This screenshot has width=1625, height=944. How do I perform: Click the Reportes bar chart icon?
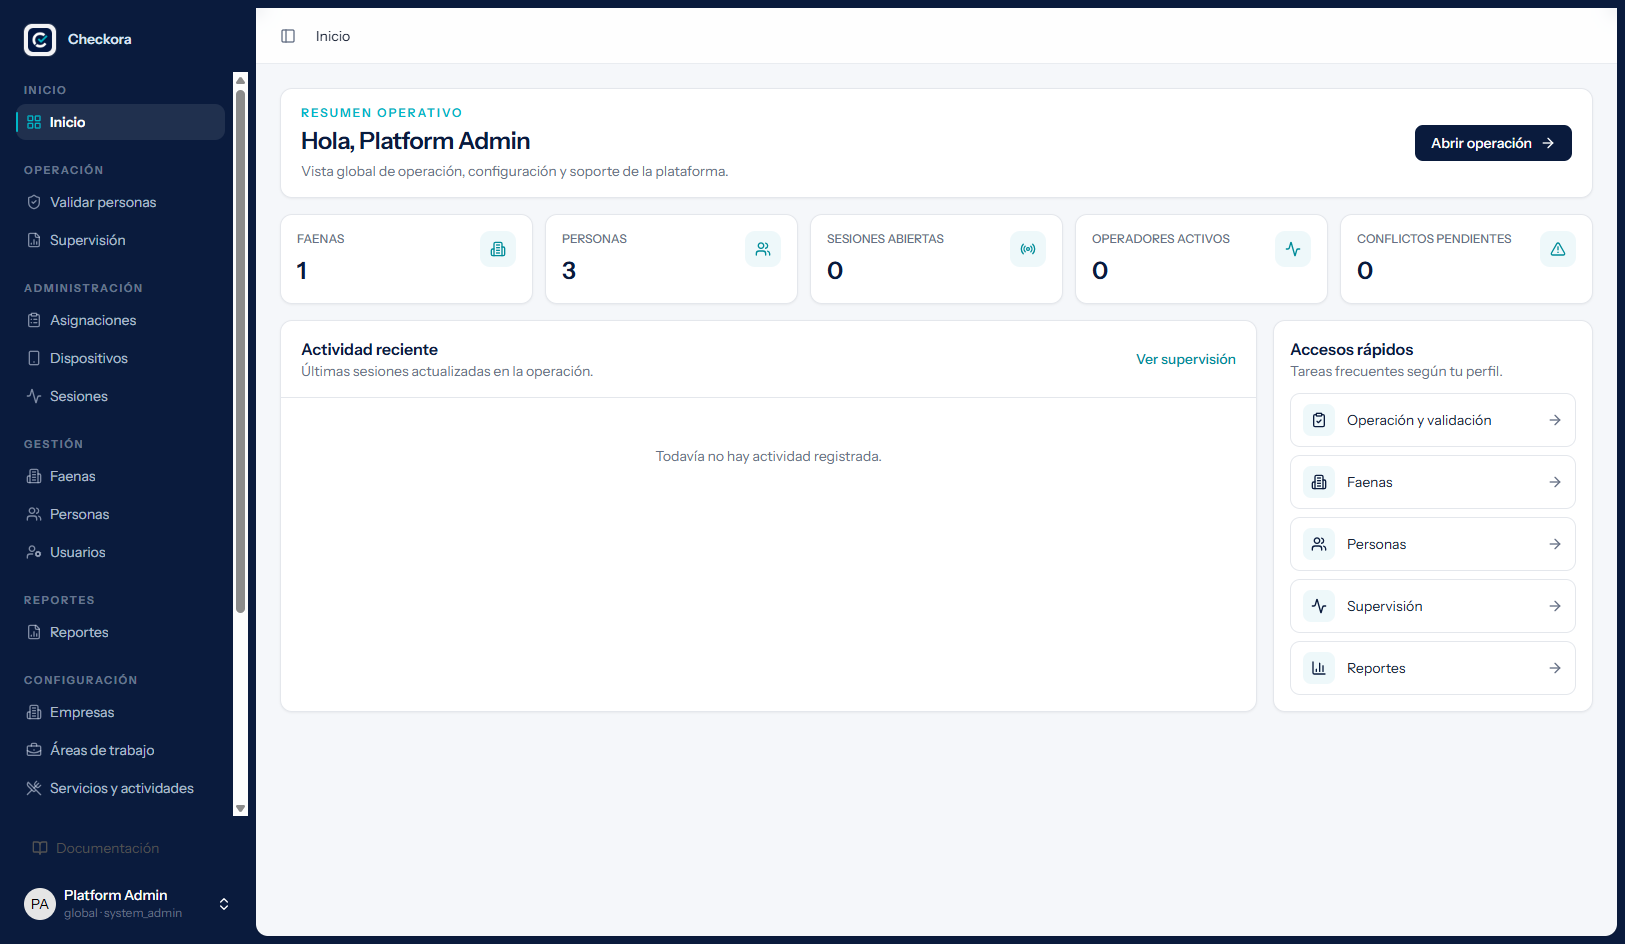coord(1319,668)
